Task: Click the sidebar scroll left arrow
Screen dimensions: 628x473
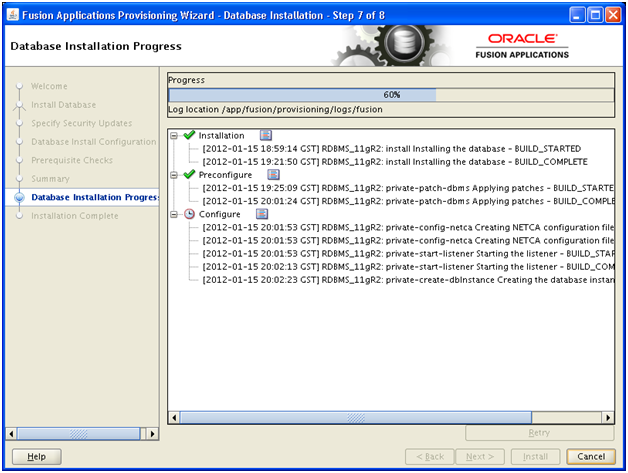Action: 11,434
